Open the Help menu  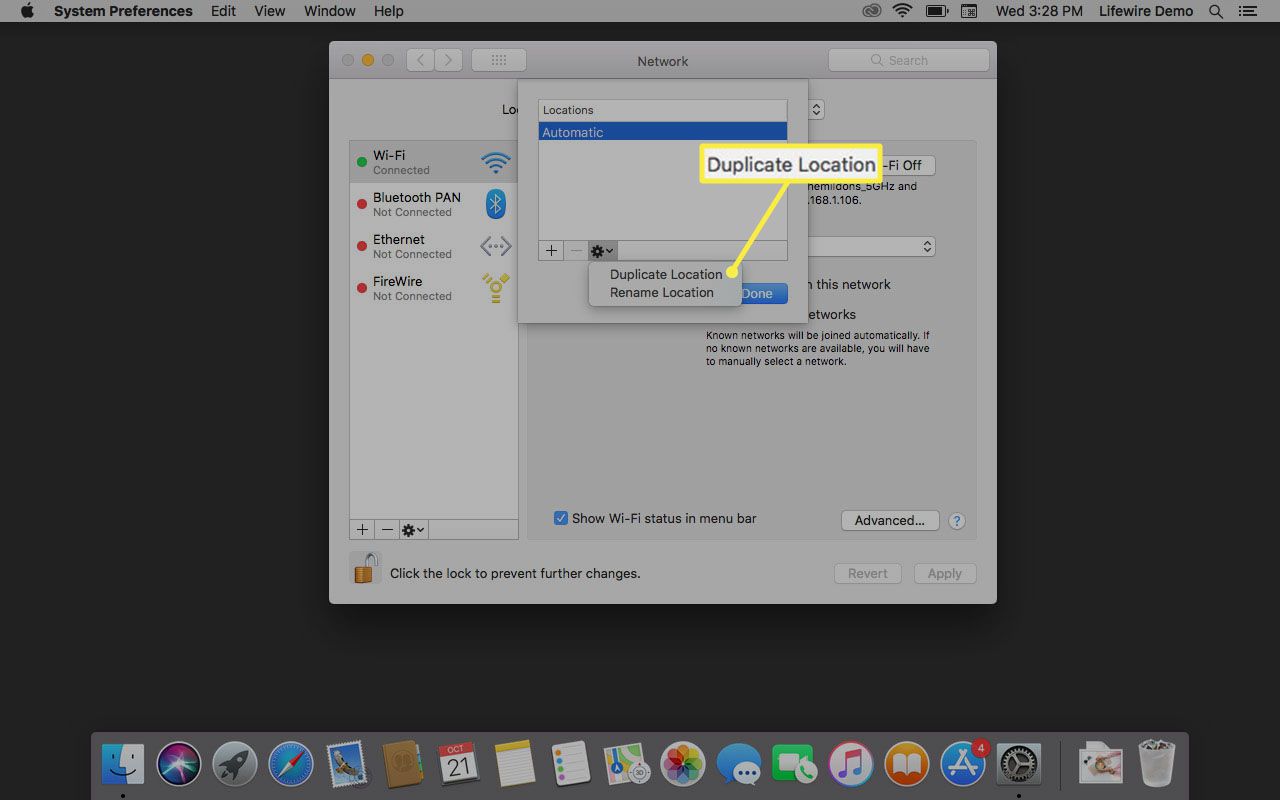[388, 11]
